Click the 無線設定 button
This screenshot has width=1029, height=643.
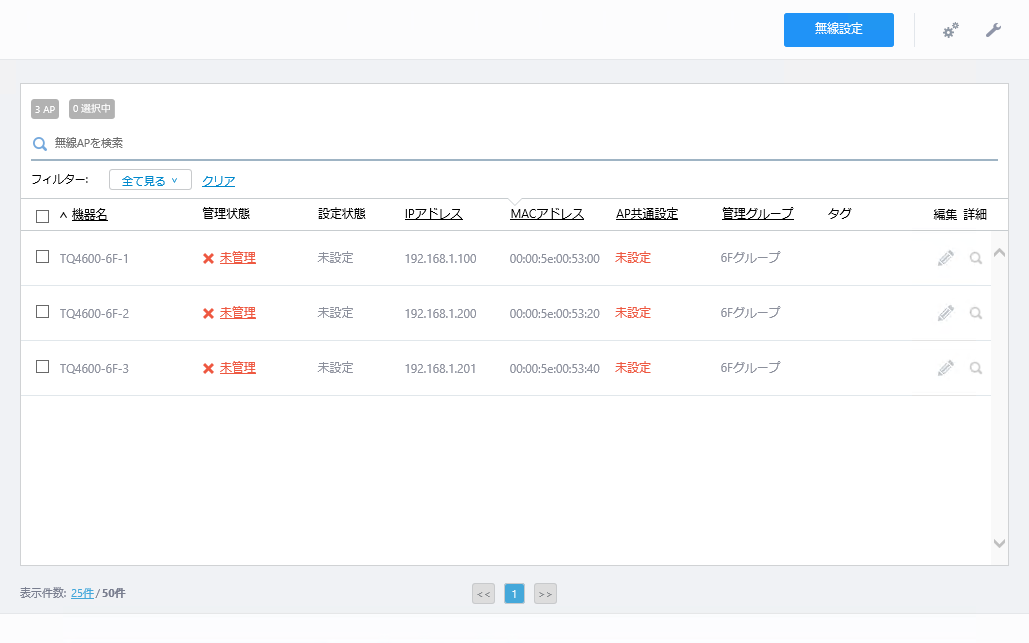(839, 30)
